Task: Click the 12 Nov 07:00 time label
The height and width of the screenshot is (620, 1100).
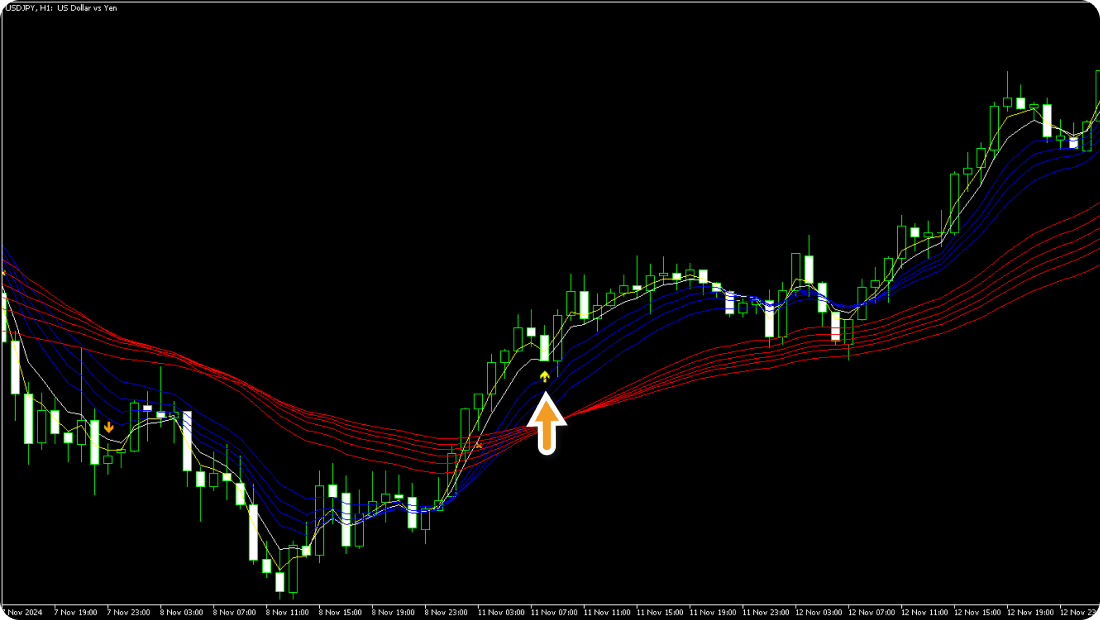Action: [871, 611]
